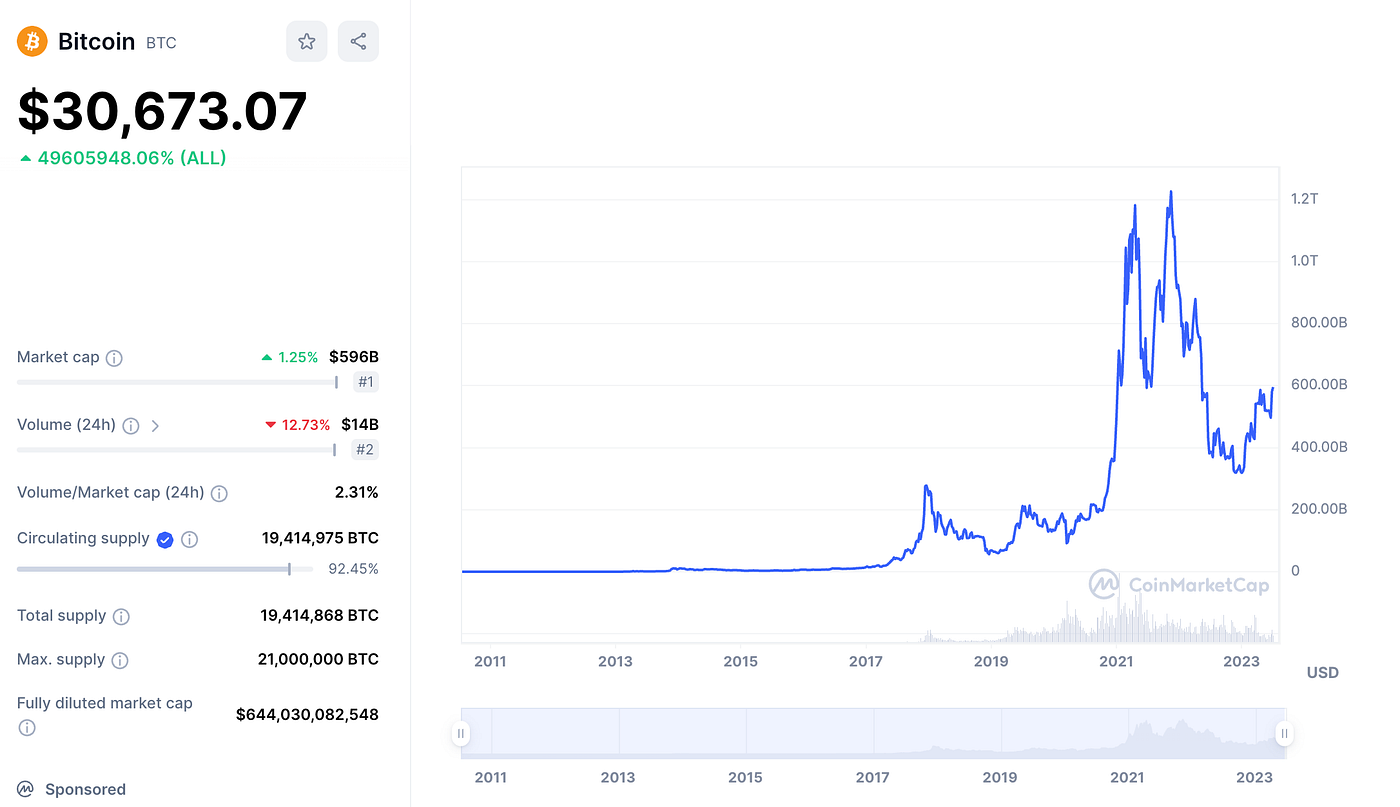Image resolution: width=1400 pixels, height=807 pixels.
Task: Open the share icon button
Action: click(x=358, y=42)
